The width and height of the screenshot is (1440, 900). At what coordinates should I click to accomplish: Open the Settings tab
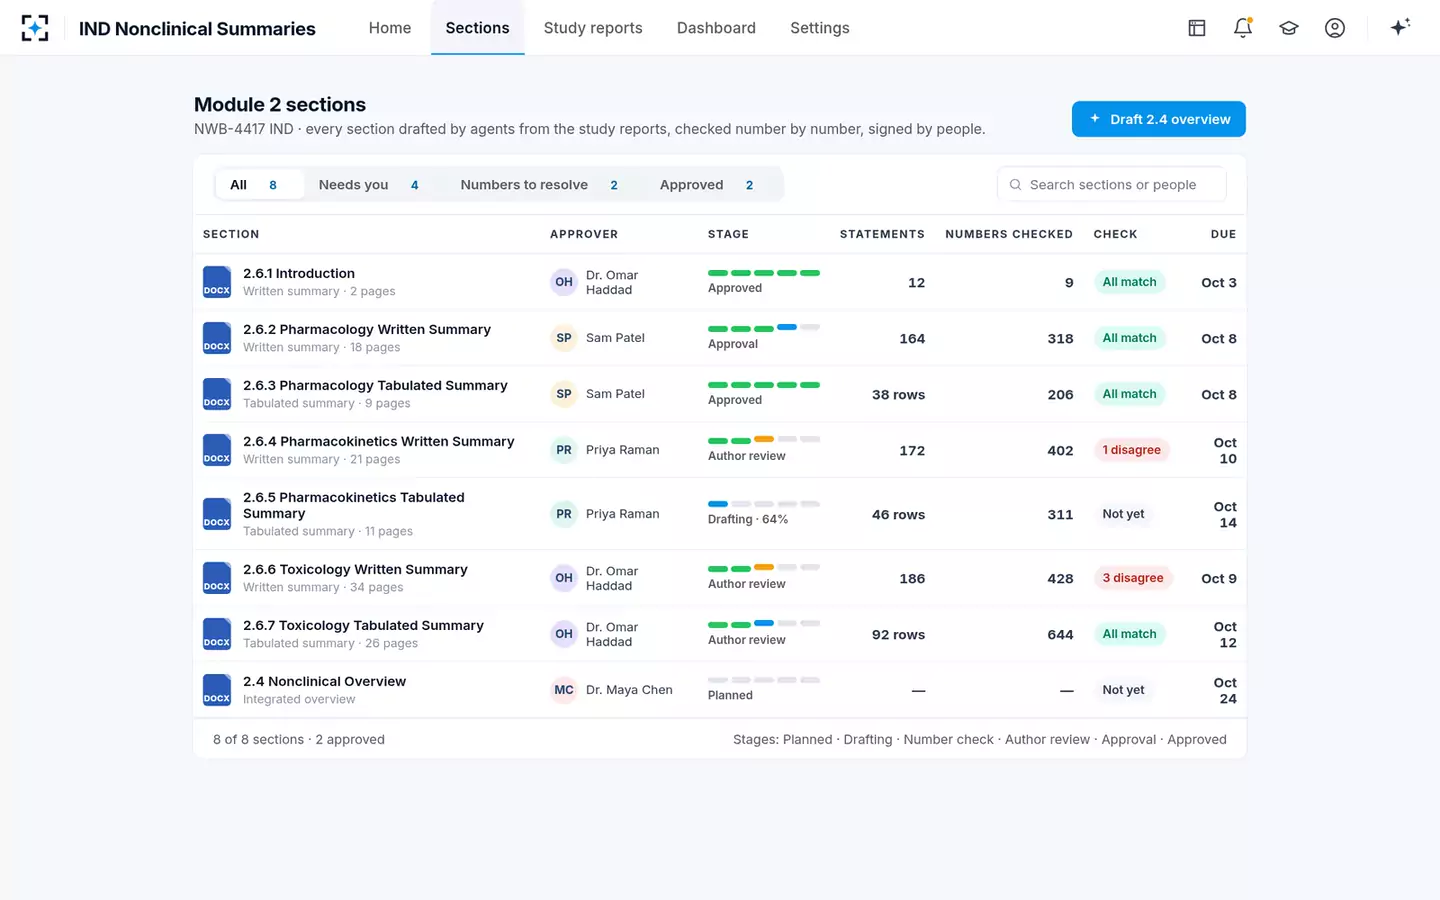(820, 28)
